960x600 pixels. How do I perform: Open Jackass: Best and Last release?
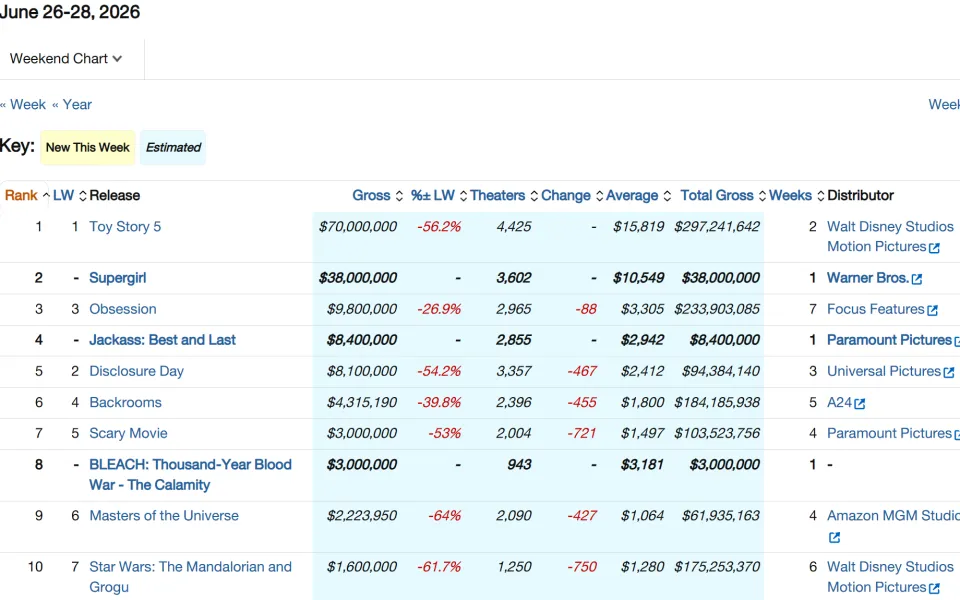coord(162,340)
